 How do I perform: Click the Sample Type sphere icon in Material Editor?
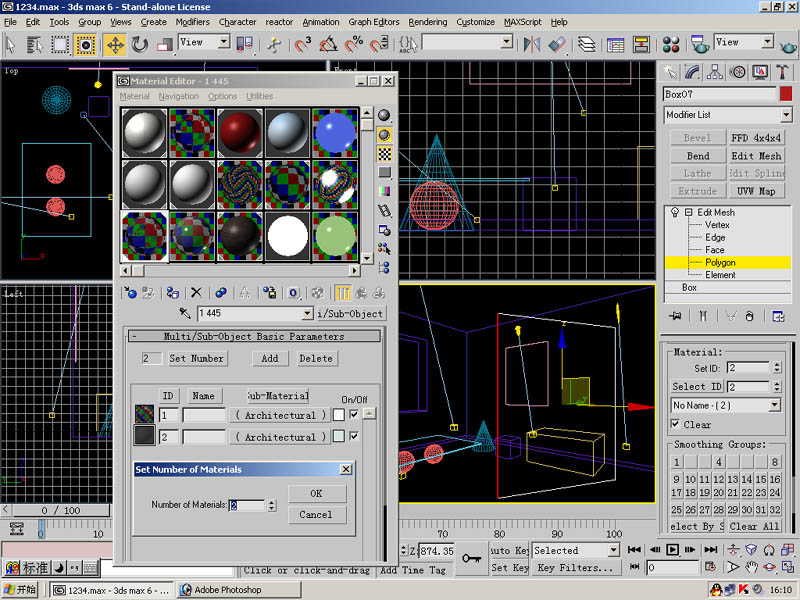coord(384,115)
